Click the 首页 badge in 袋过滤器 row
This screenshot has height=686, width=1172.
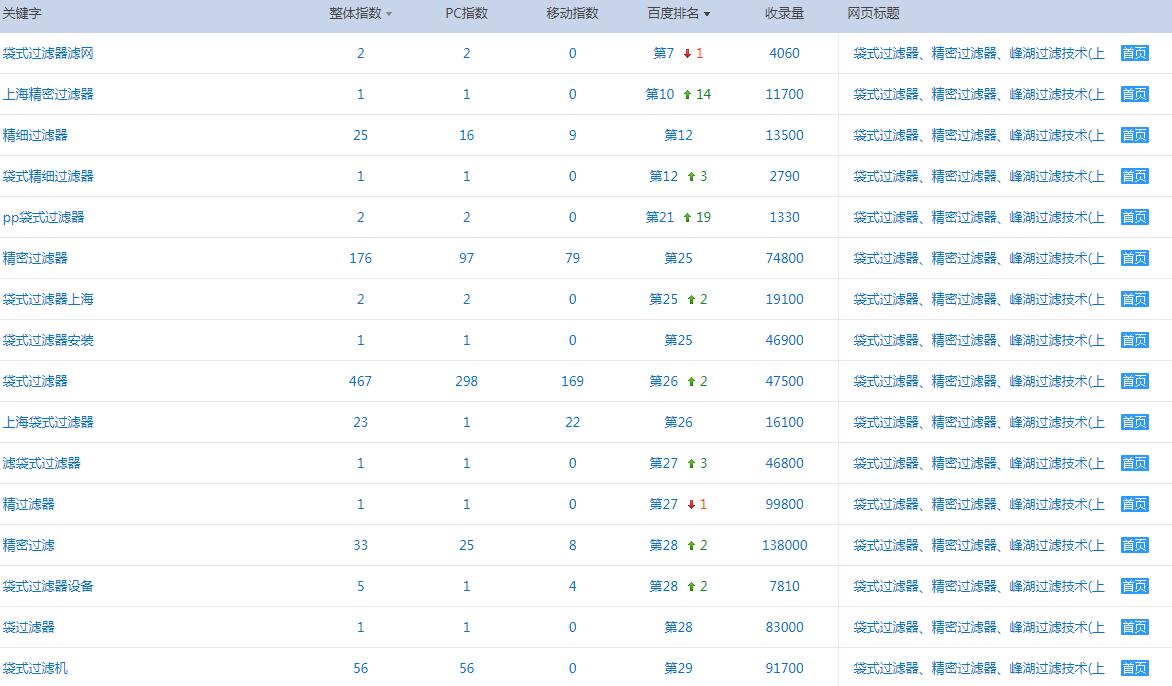click(1134, 627)
